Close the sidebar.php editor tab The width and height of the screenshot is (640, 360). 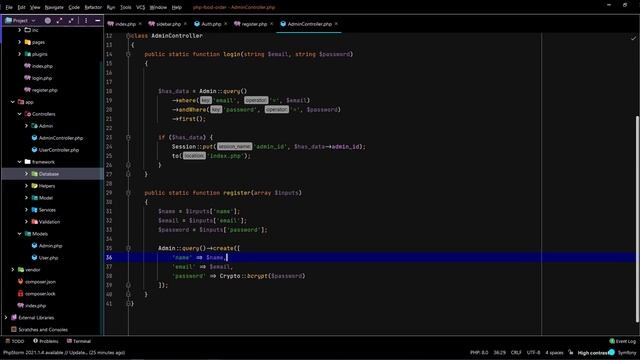pyautogui.click(x=185, y=24)
